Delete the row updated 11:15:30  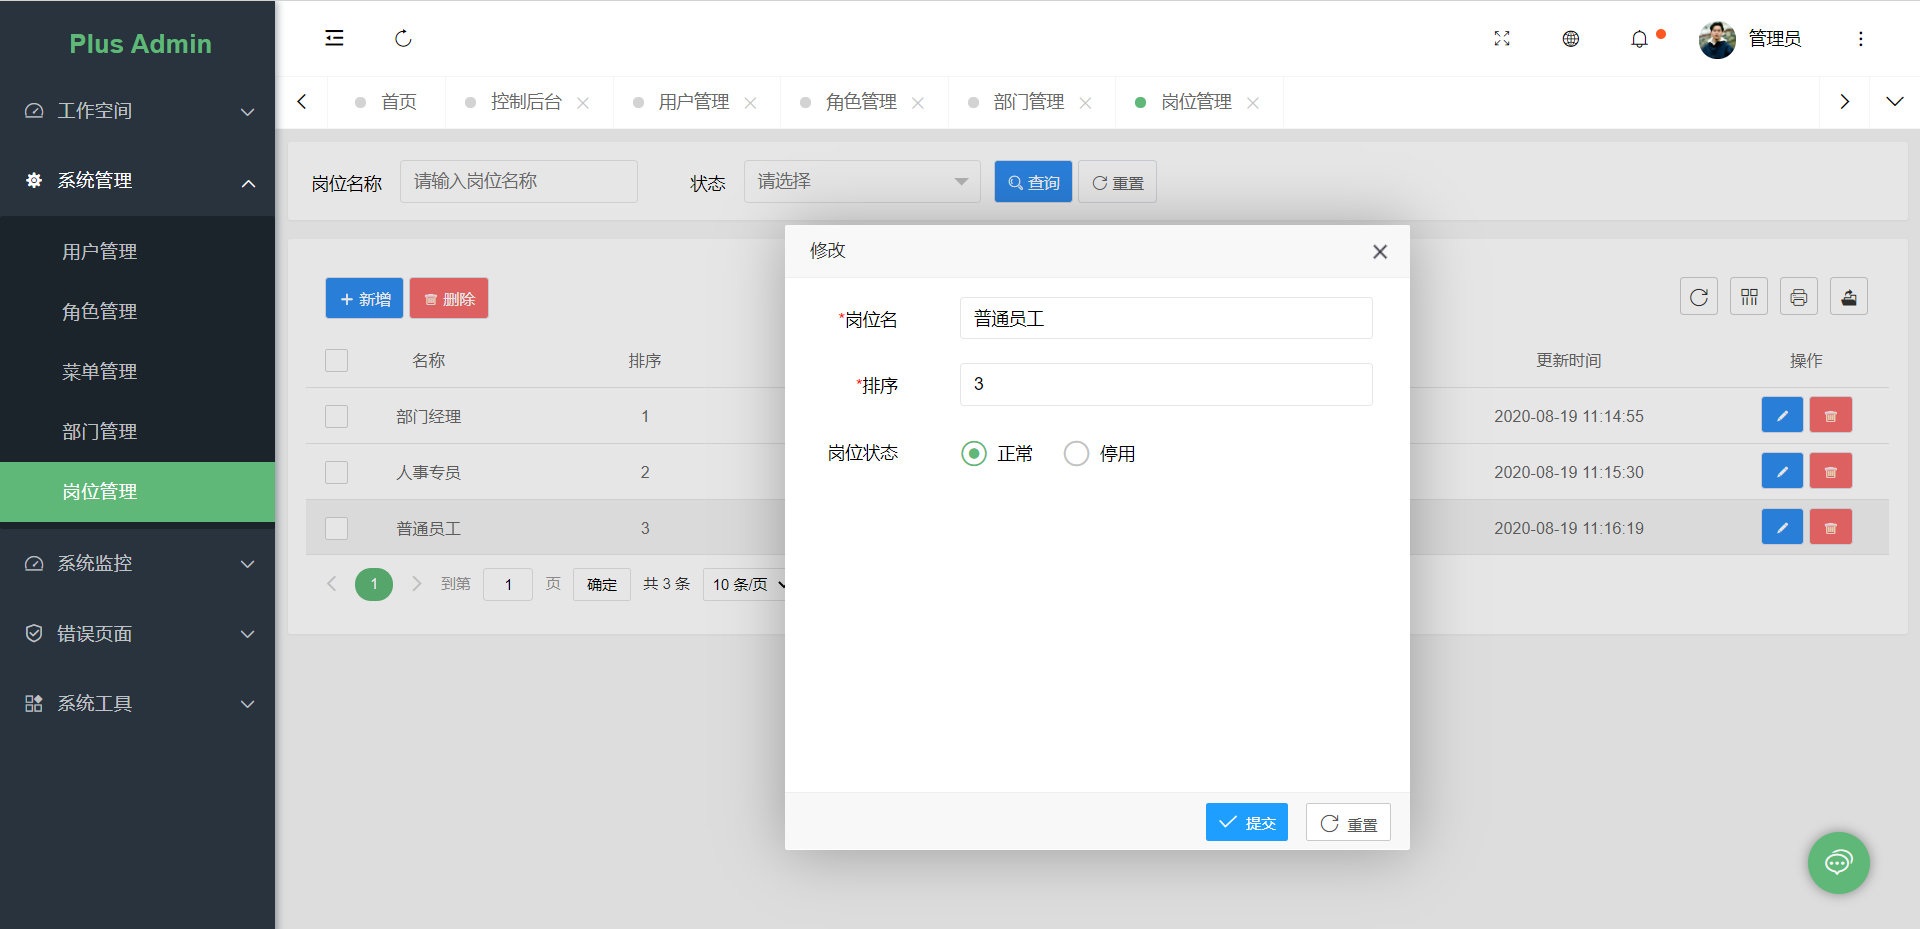pos(1831,471)
